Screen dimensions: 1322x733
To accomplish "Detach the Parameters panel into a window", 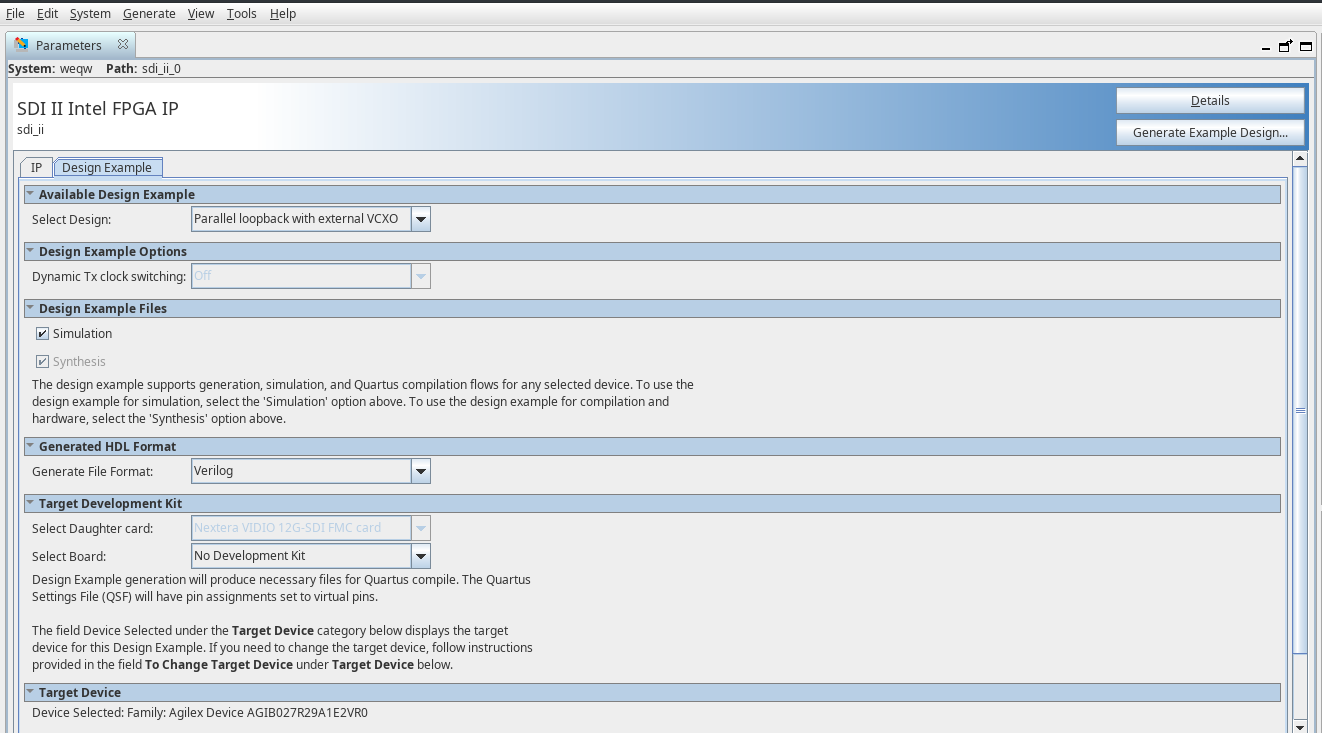I will click(1286, 46).
